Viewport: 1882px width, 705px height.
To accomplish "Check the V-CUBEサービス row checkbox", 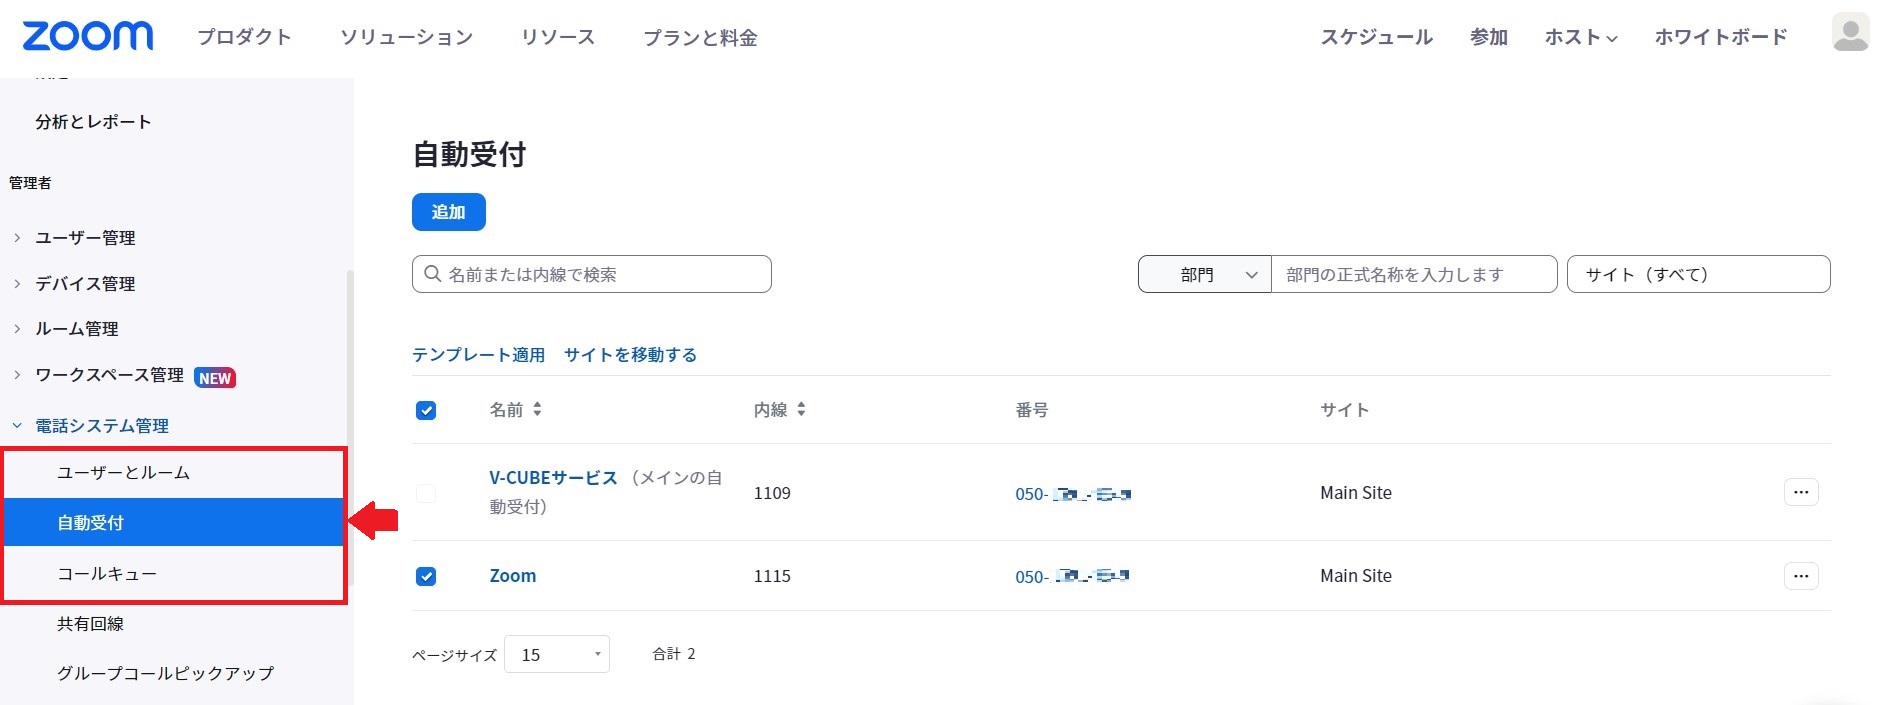I will click(426, 493).
